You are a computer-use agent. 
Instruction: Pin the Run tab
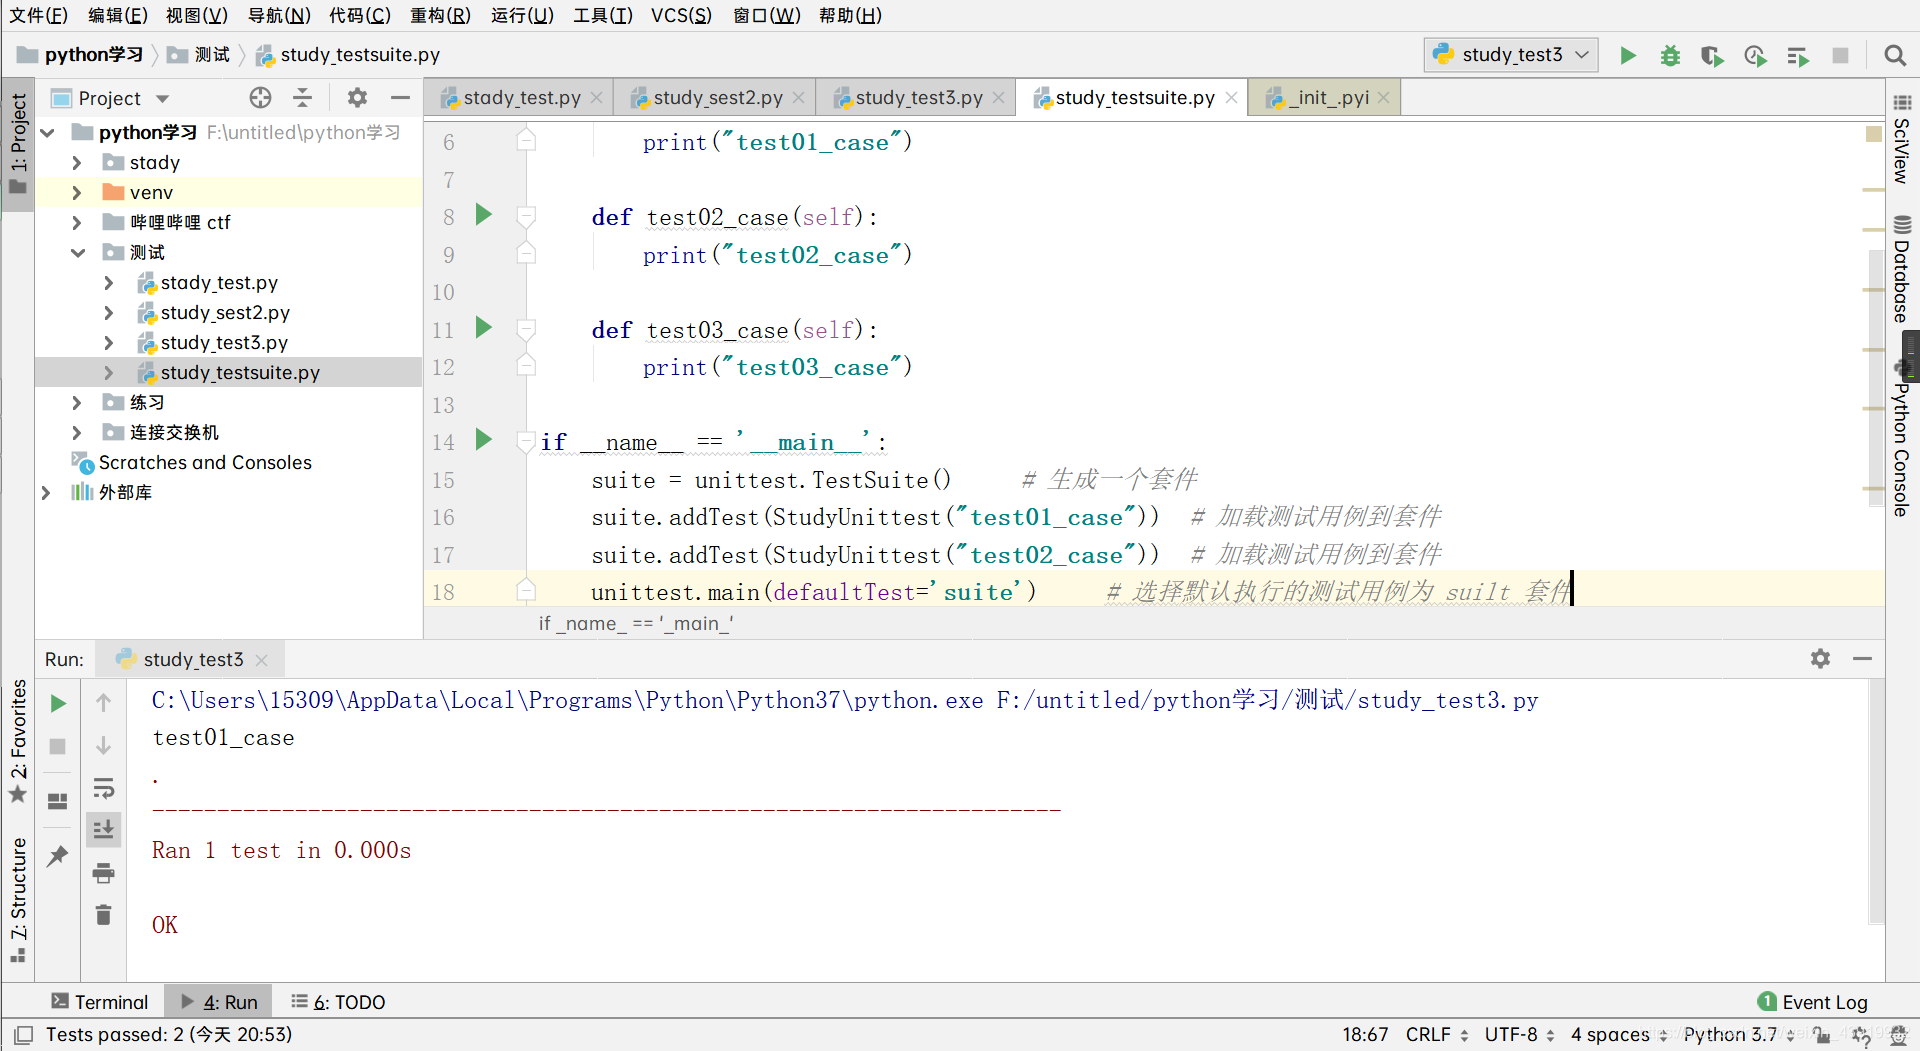pyautogui.click(x=58, y=856)
